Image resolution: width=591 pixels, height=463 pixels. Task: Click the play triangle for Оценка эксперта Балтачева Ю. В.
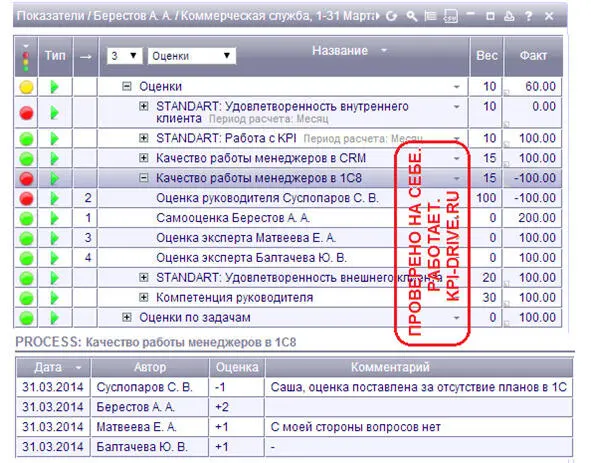pyautogui.click(x=54, y=258)
